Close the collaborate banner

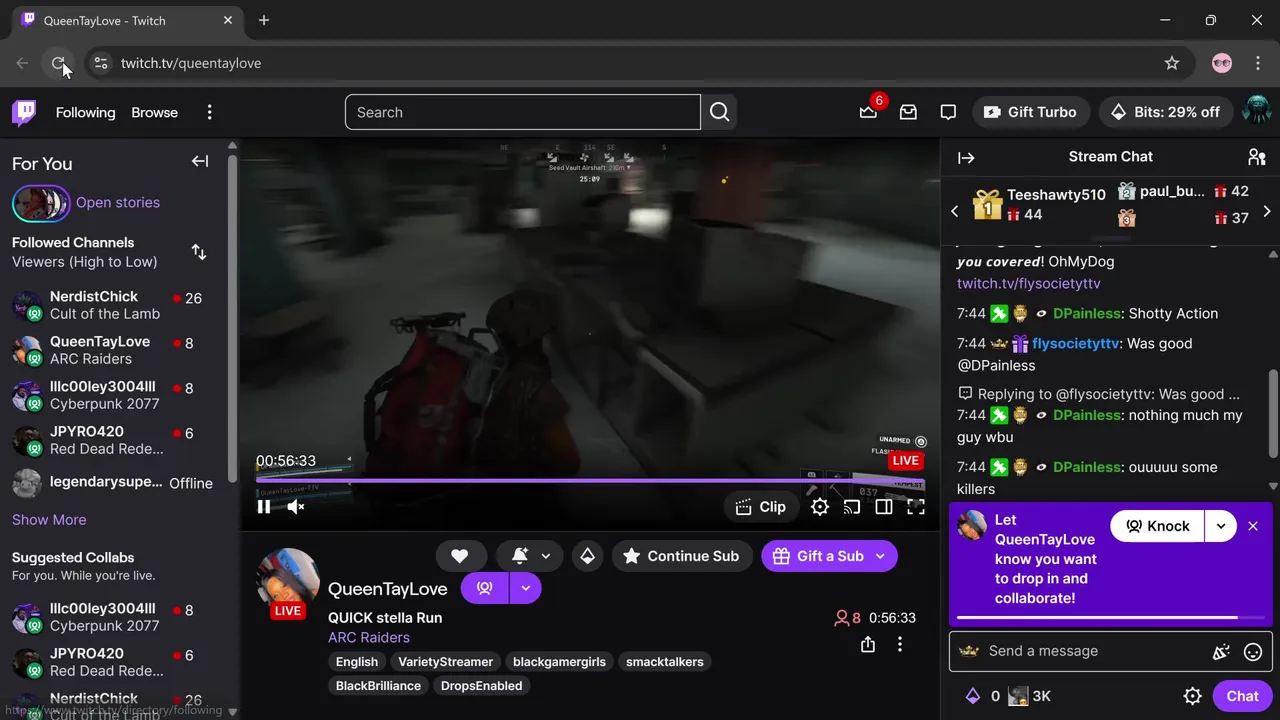coord(1253,526)
